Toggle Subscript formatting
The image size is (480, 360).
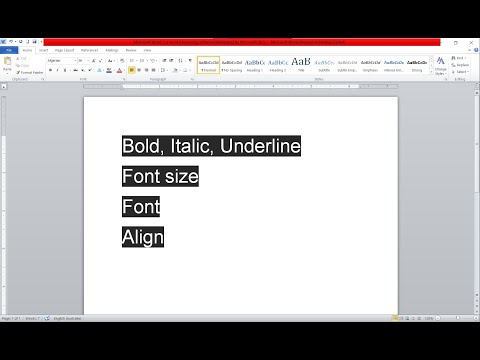pos(83,70)
